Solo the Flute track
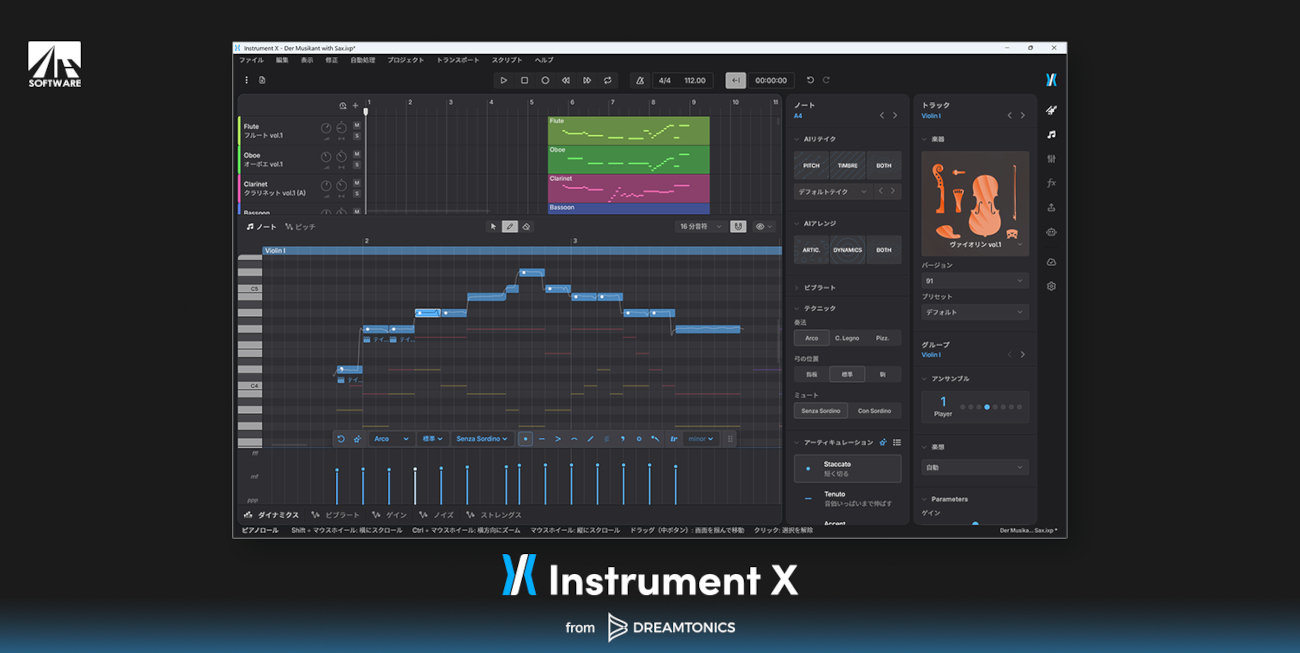The height and width of the screenshot is (653, 1300). (357, 135)
